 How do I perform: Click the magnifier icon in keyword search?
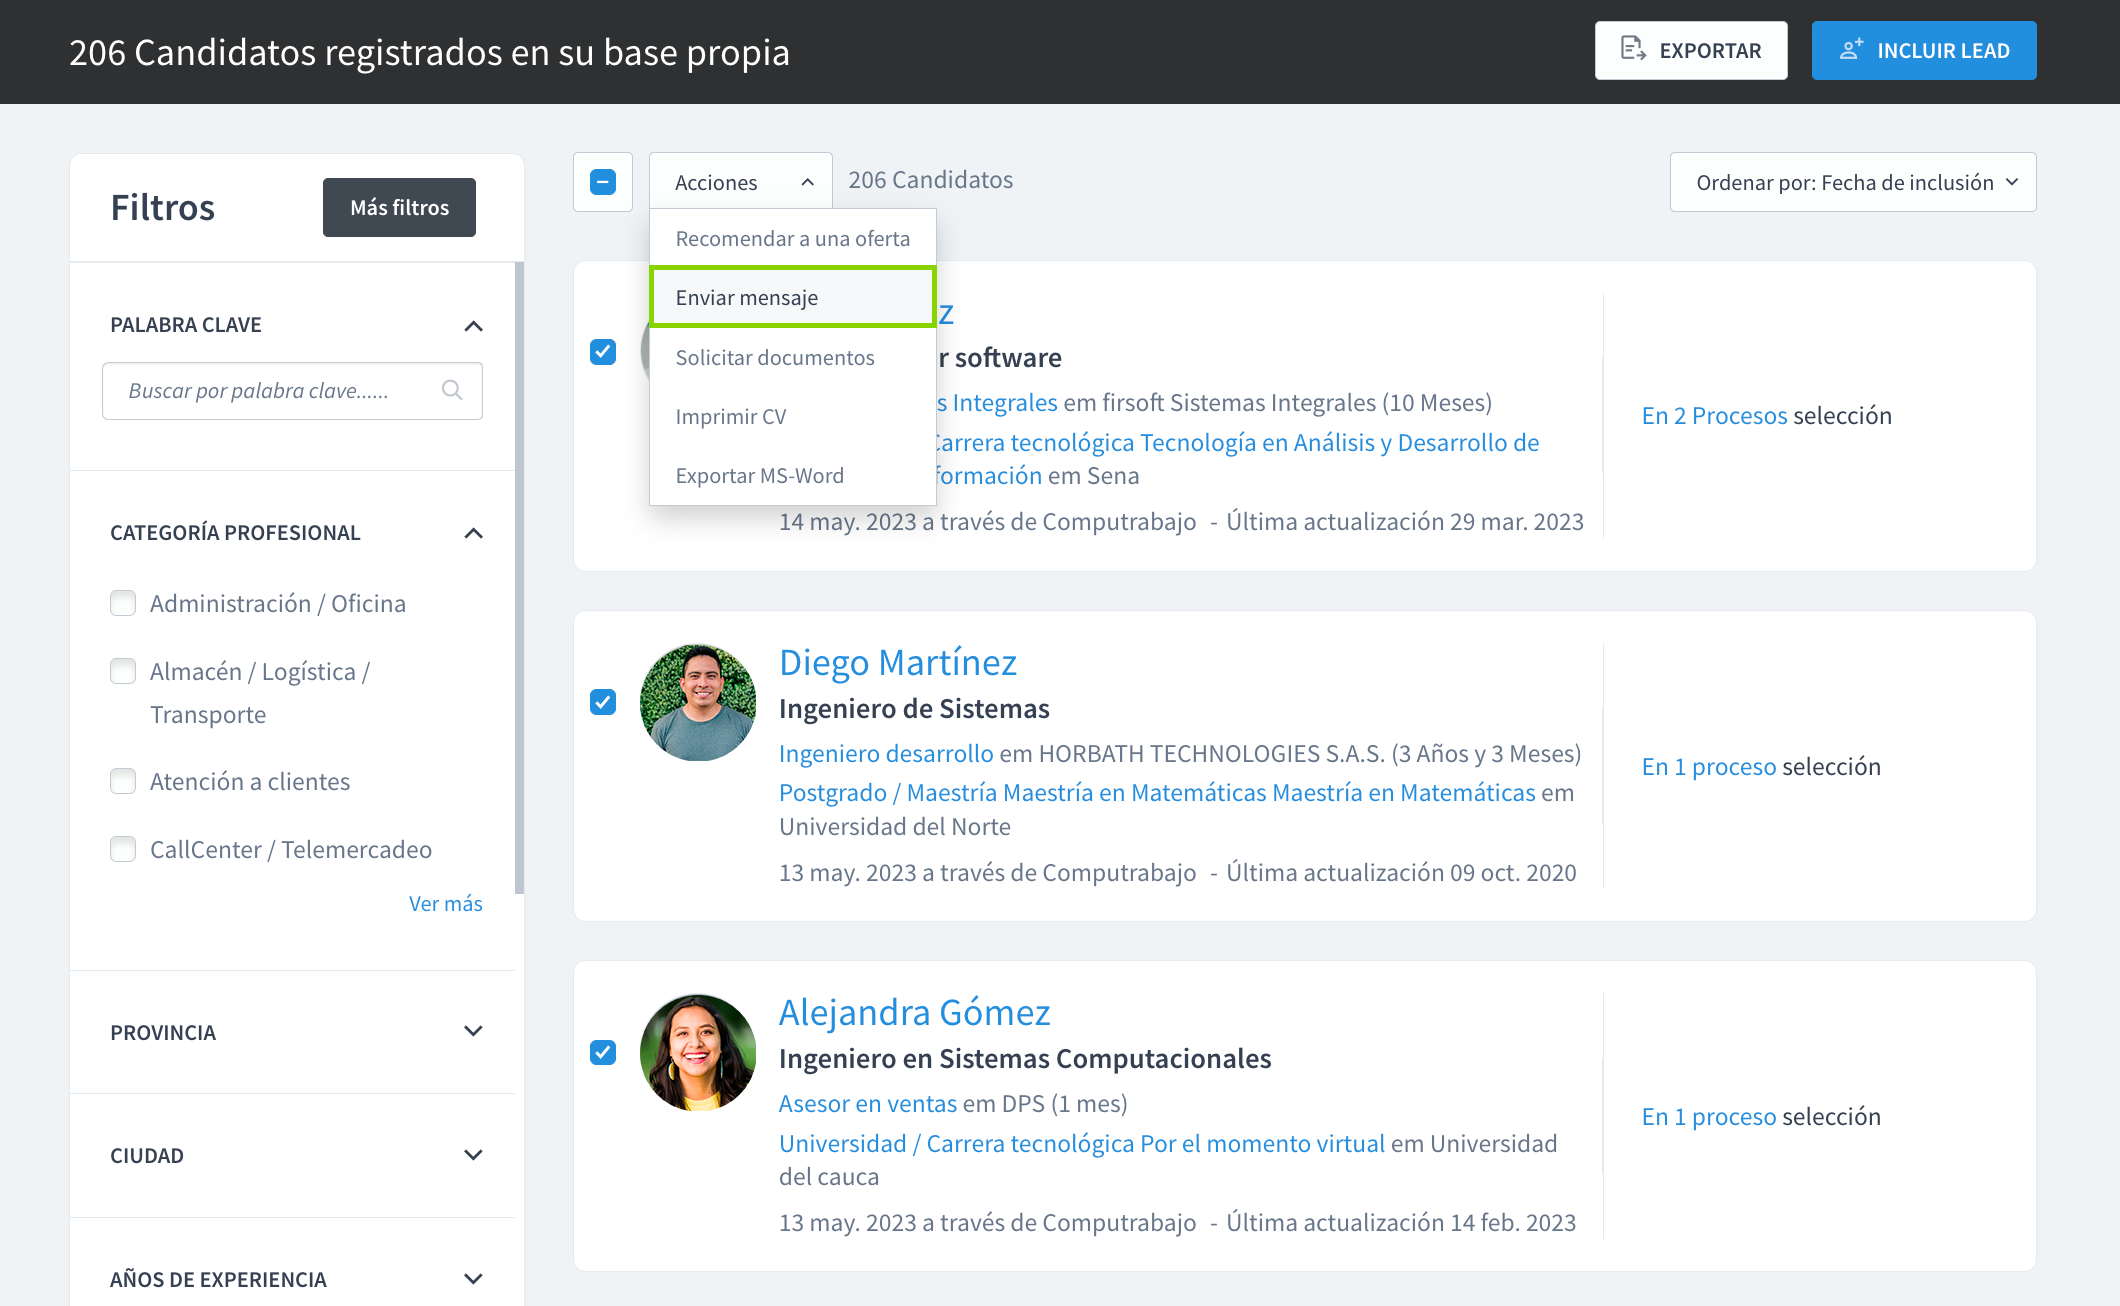pos(452,390)
